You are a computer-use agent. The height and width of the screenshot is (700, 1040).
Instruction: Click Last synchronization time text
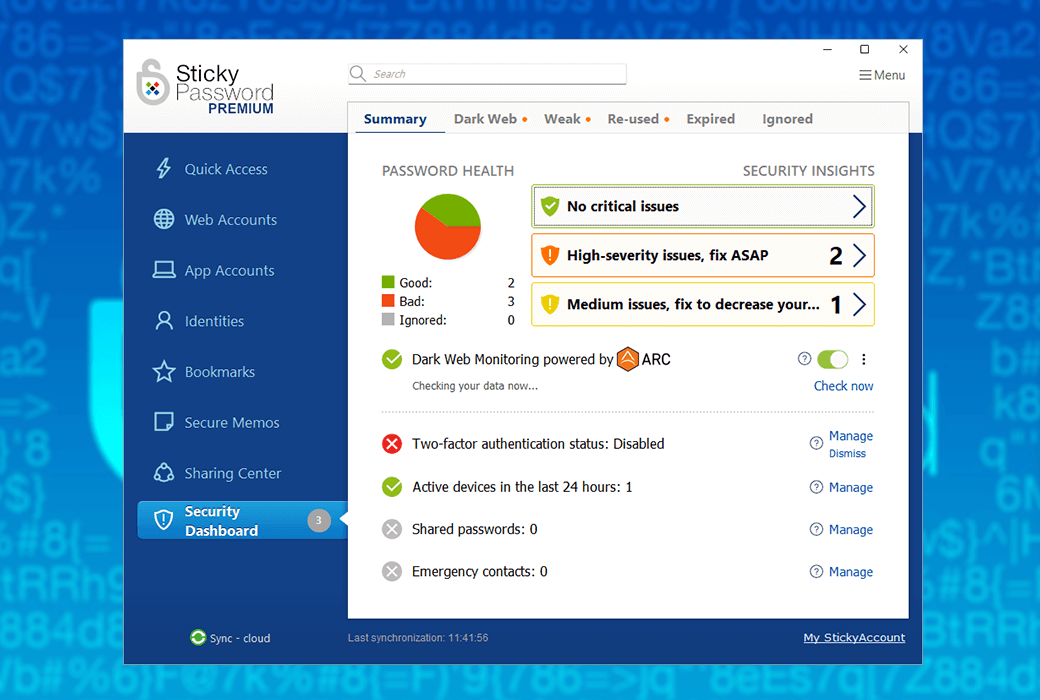point(418,638)
